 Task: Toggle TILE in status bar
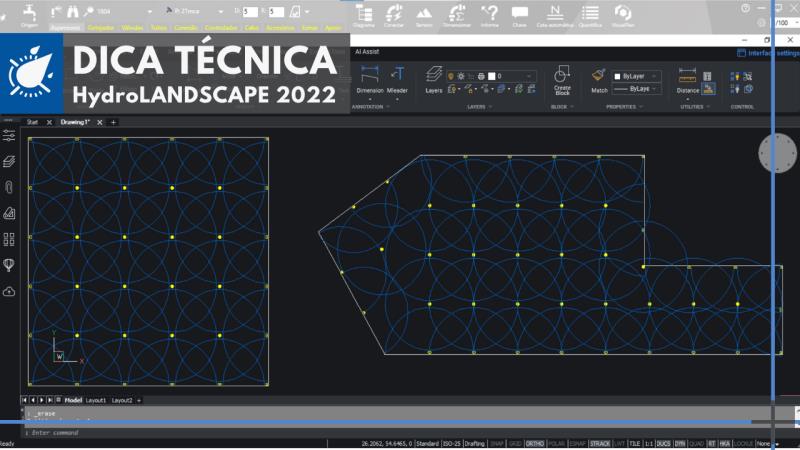point(635,444)
